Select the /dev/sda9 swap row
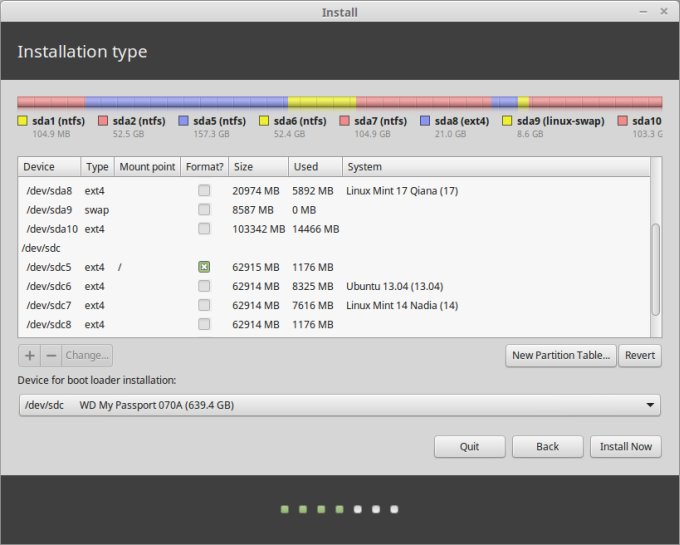This screenshot has width=680, height=545. pyautogui.click(x=334, y=210)
